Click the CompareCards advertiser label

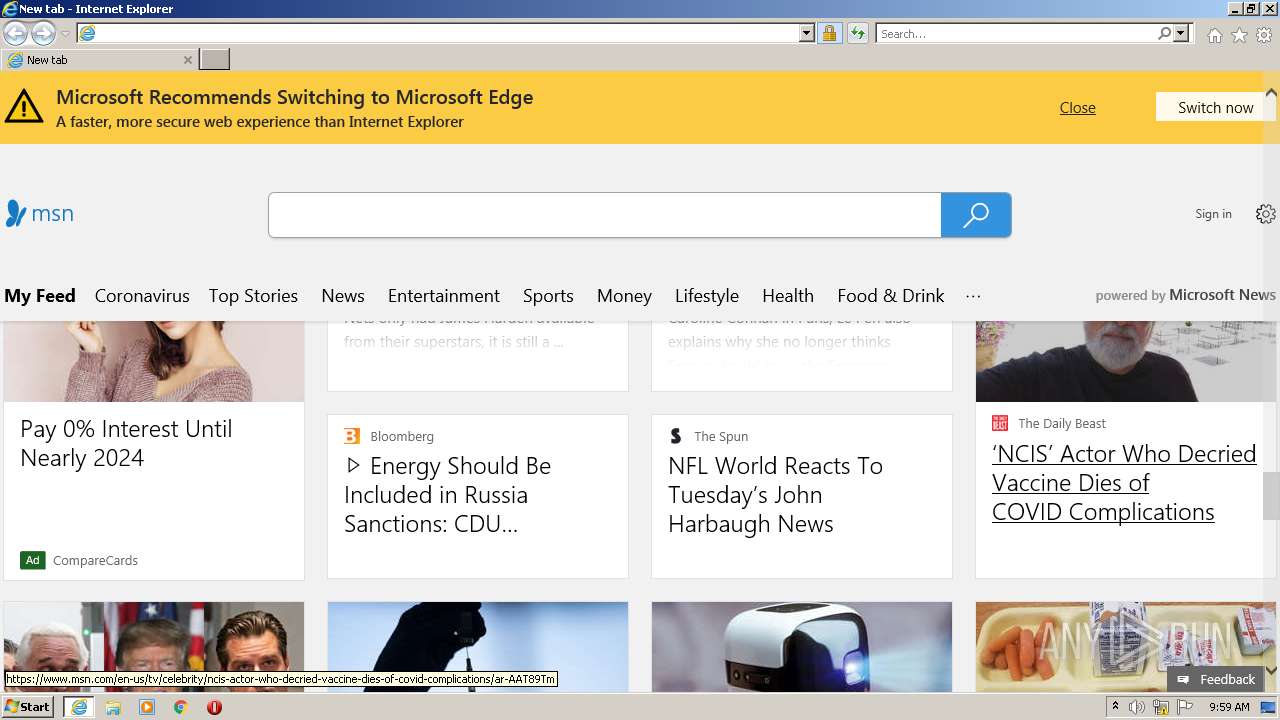coord(95,560)
